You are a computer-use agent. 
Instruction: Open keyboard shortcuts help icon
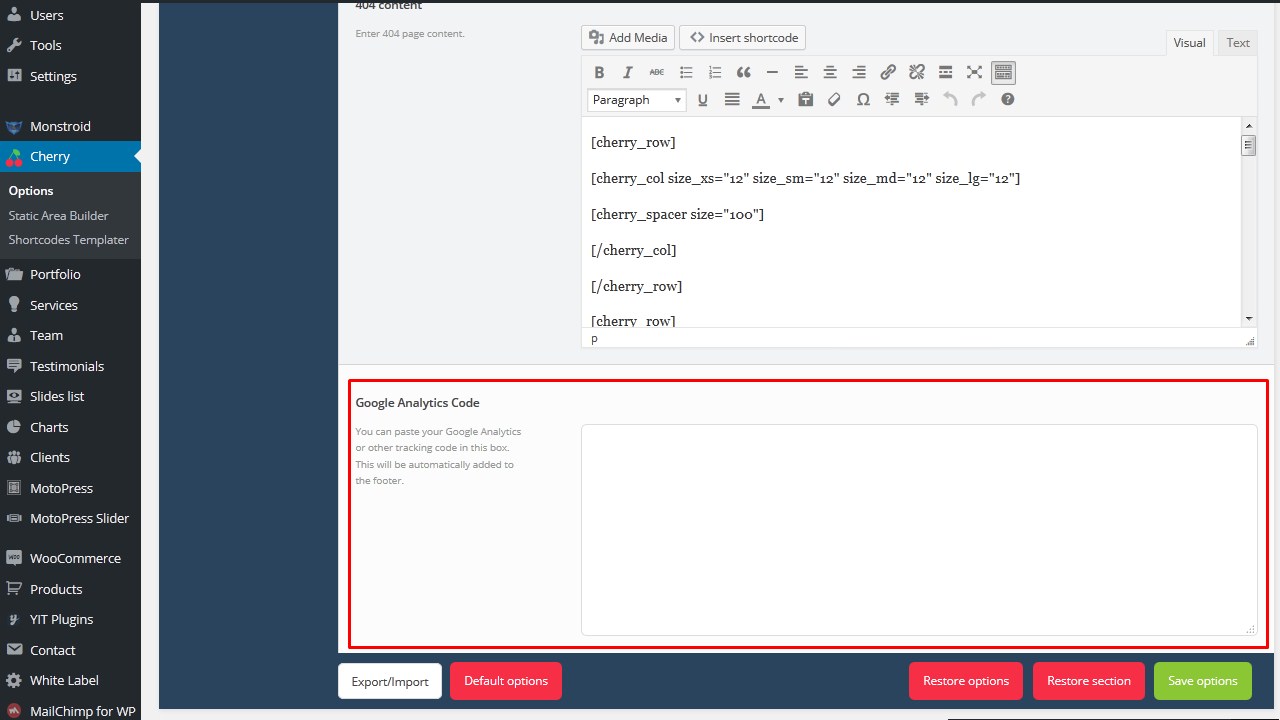coord(1008,99)
